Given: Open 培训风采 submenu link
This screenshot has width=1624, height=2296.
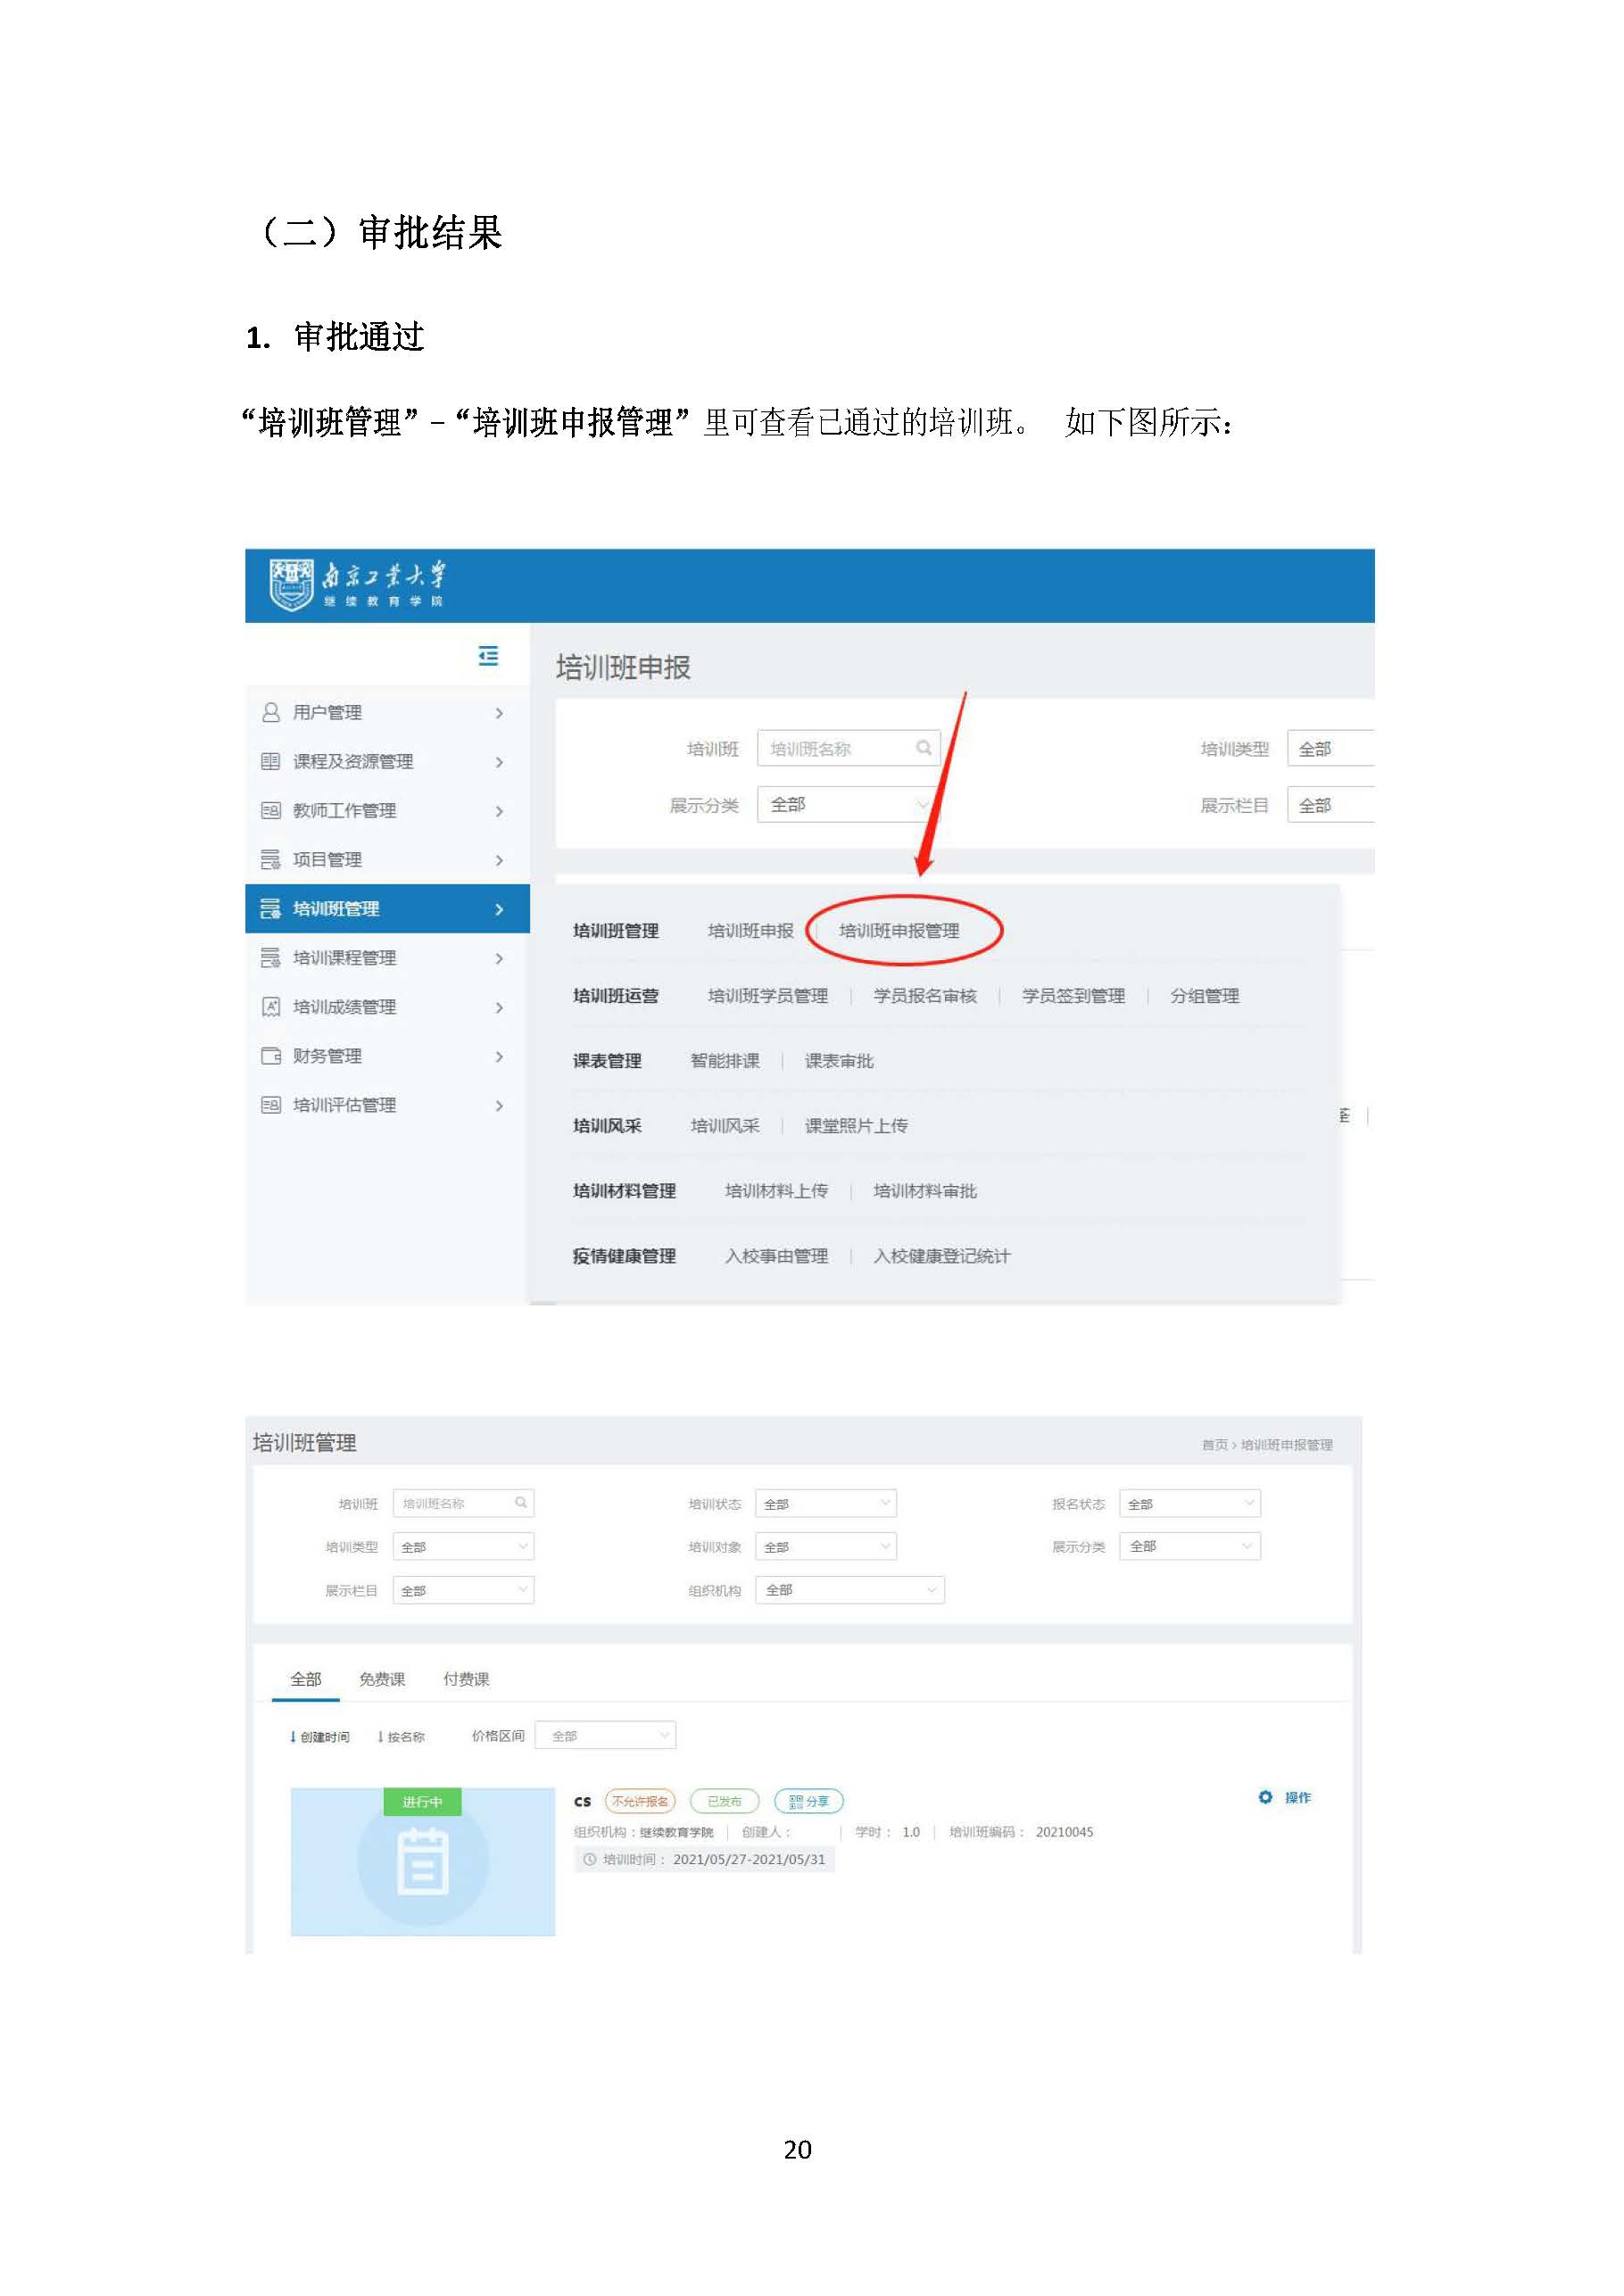Looking at the screenshot, I should 725,1125.
